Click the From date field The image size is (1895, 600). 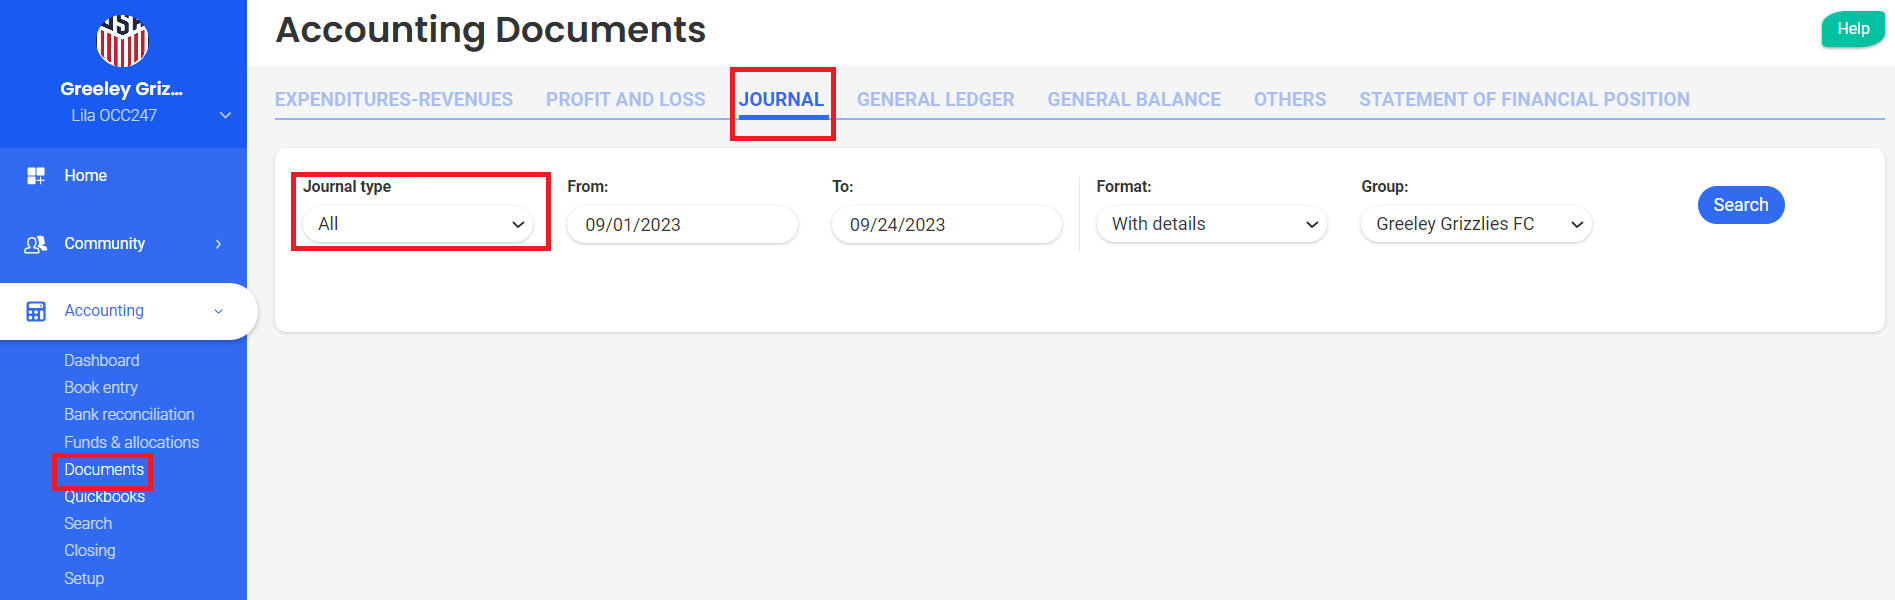point(681,225)
